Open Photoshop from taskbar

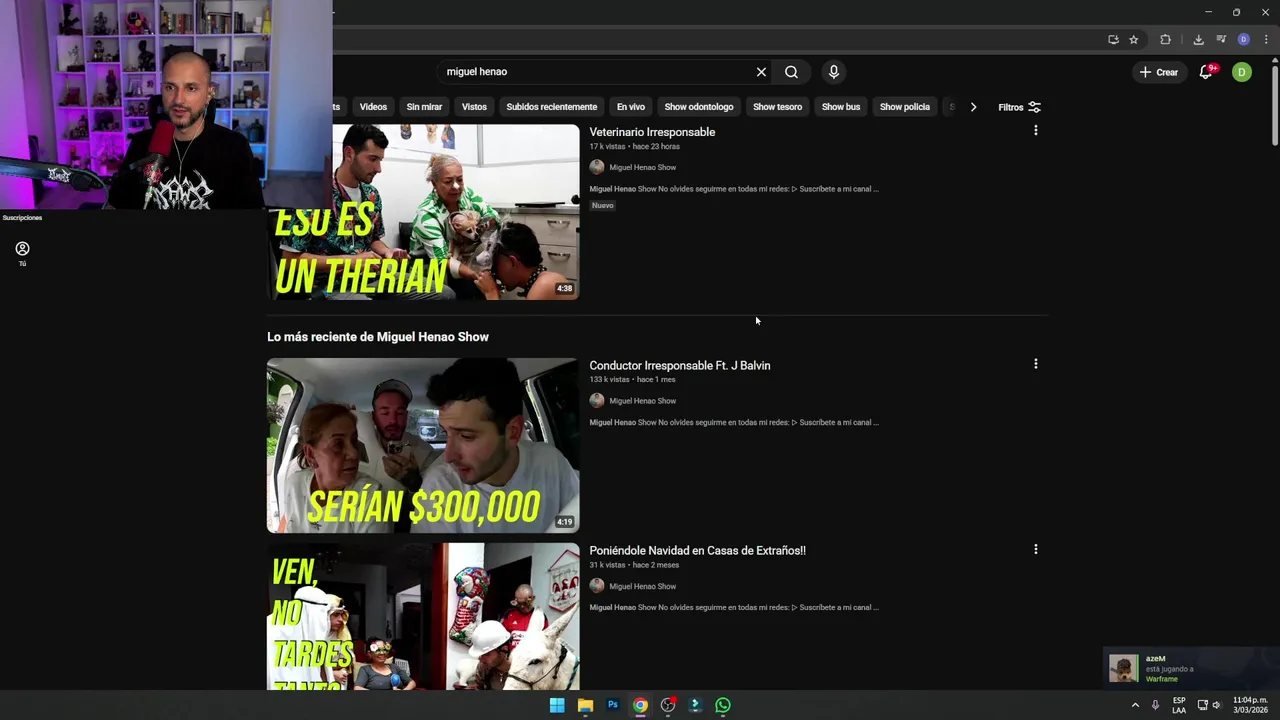[x=613, y=705]
